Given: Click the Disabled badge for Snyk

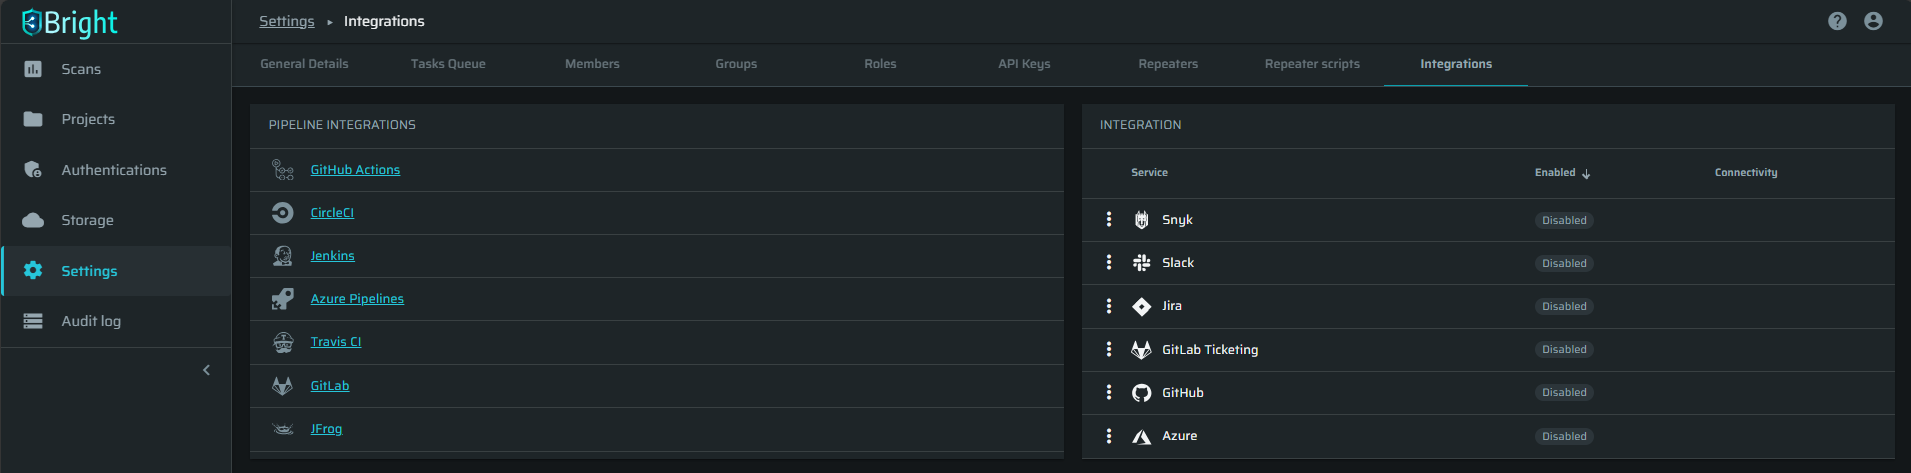Looking at the screenshot, I should point(1564,220).
